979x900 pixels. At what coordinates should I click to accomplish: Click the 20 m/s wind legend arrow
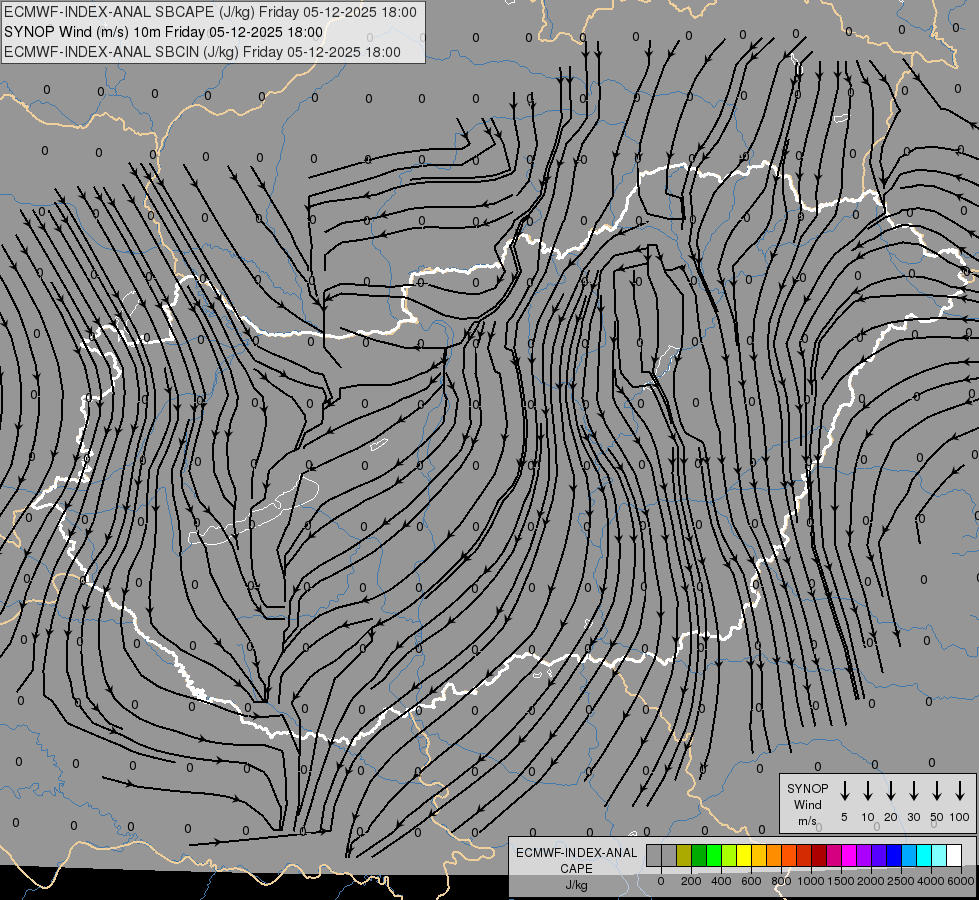(890, 791)
